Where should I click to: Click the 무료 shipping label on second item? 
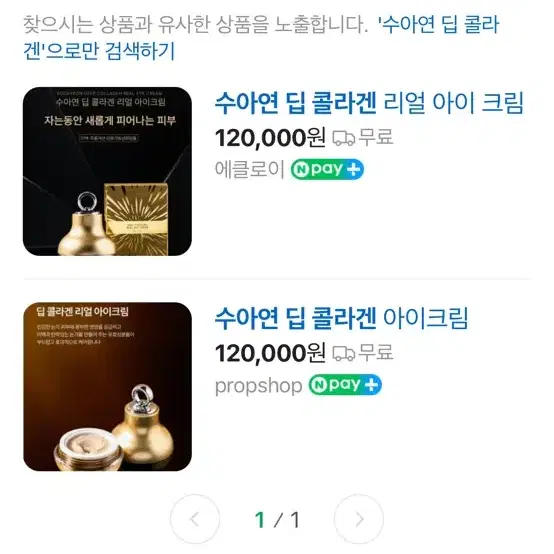point(376,352)
